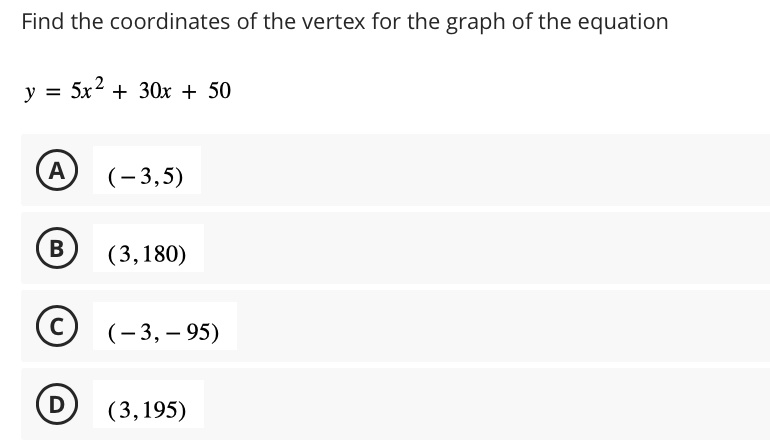
Task: Click the y variable starting the equation
Action: pos(30,92)
